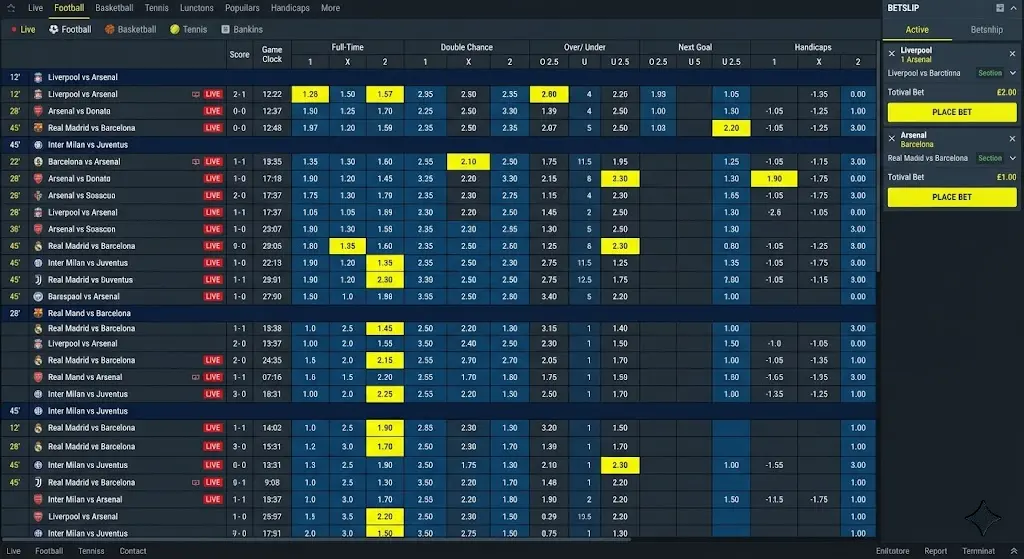Open Live tab in the top navigation bar
The height and width of the screenshot is (559, 1024).
[35, 8]
